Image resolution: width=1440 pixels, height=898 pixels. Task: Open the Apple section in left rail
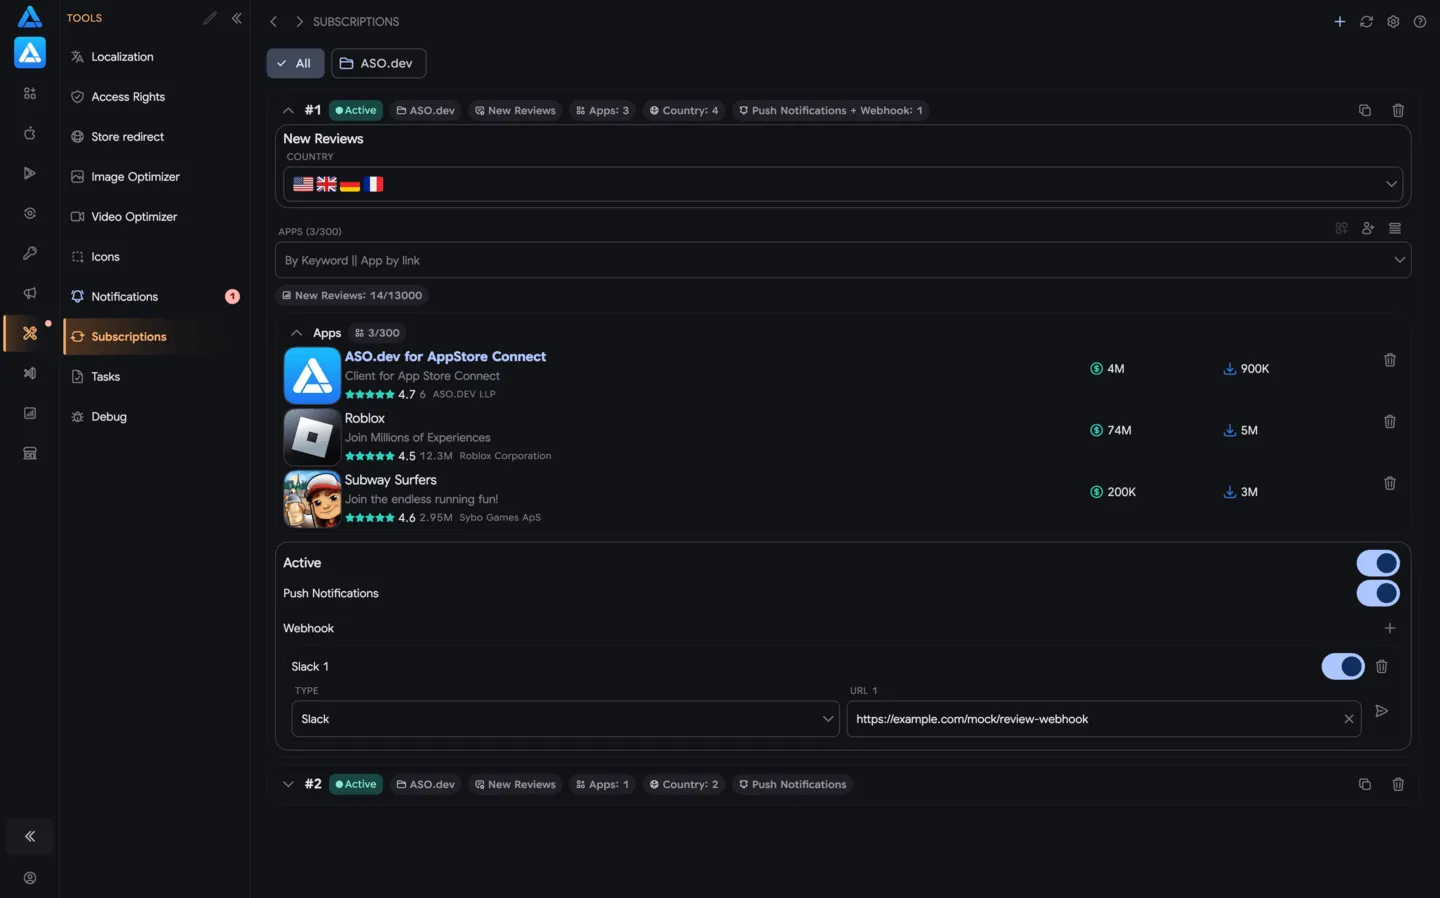[30, 133]
